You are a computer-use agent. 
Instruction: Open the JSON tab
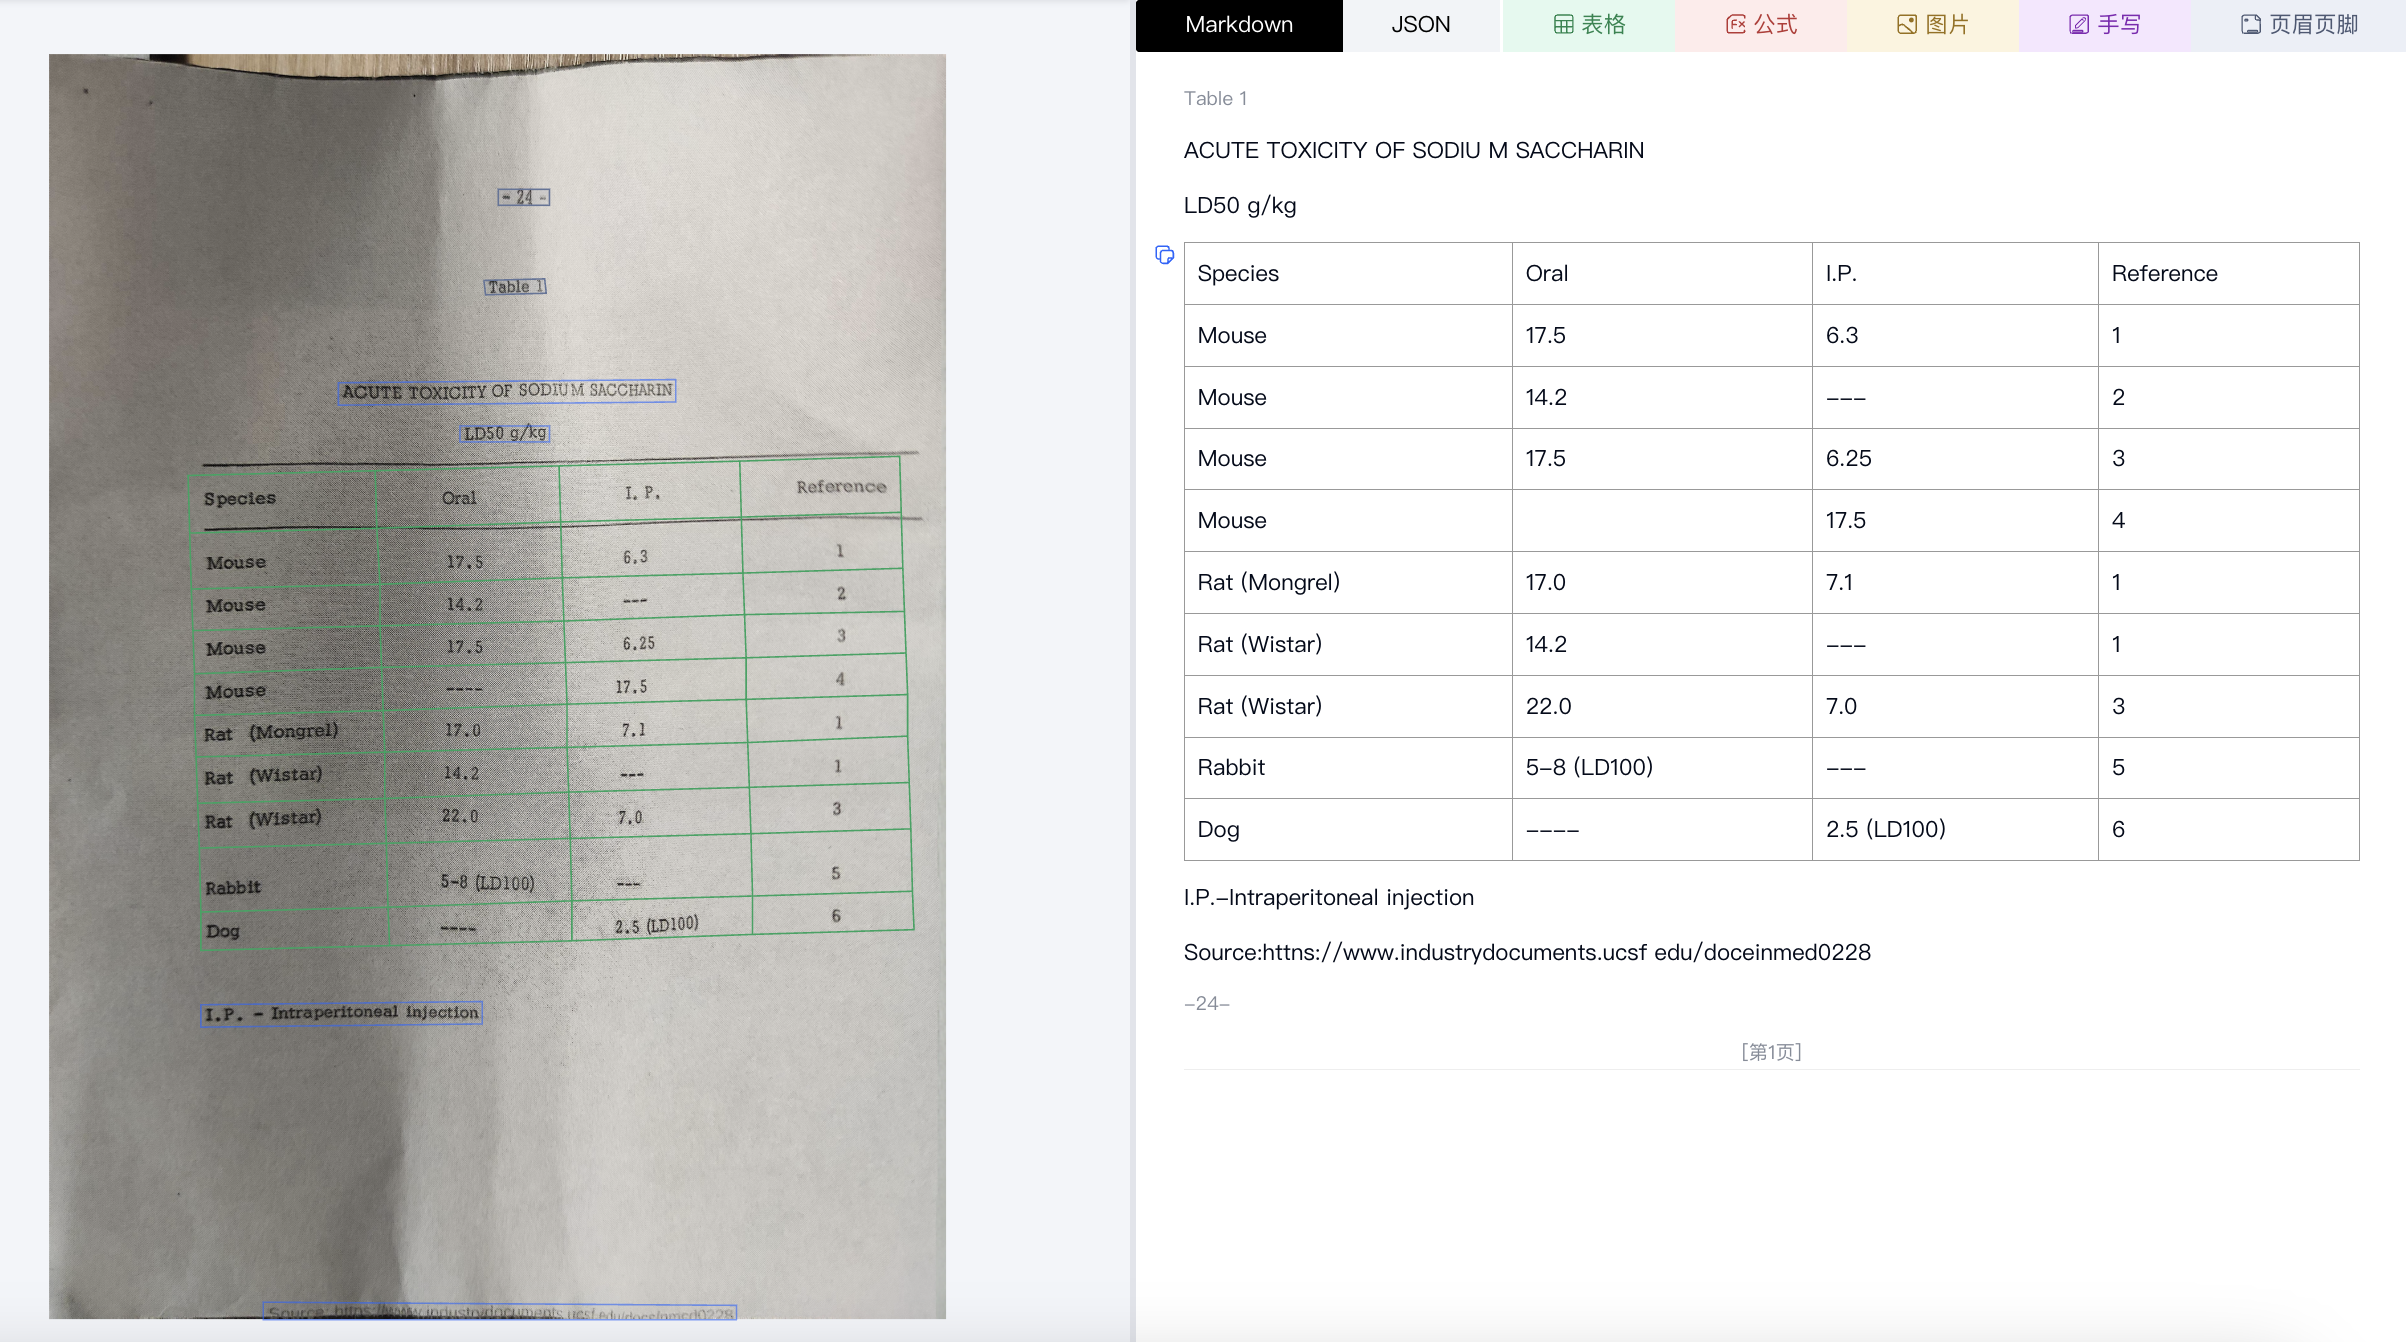tap(1420, 25)
